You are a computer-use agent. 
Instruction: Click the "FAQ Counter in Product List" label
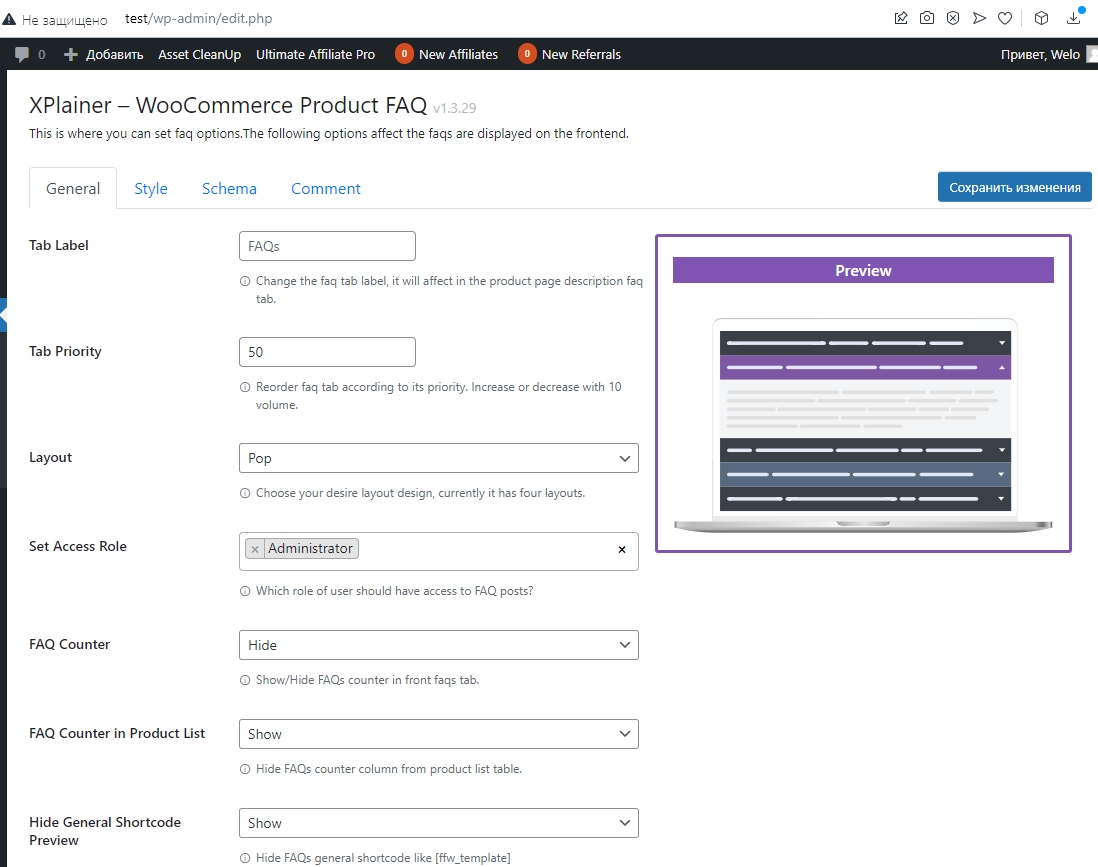coord(117,733)
